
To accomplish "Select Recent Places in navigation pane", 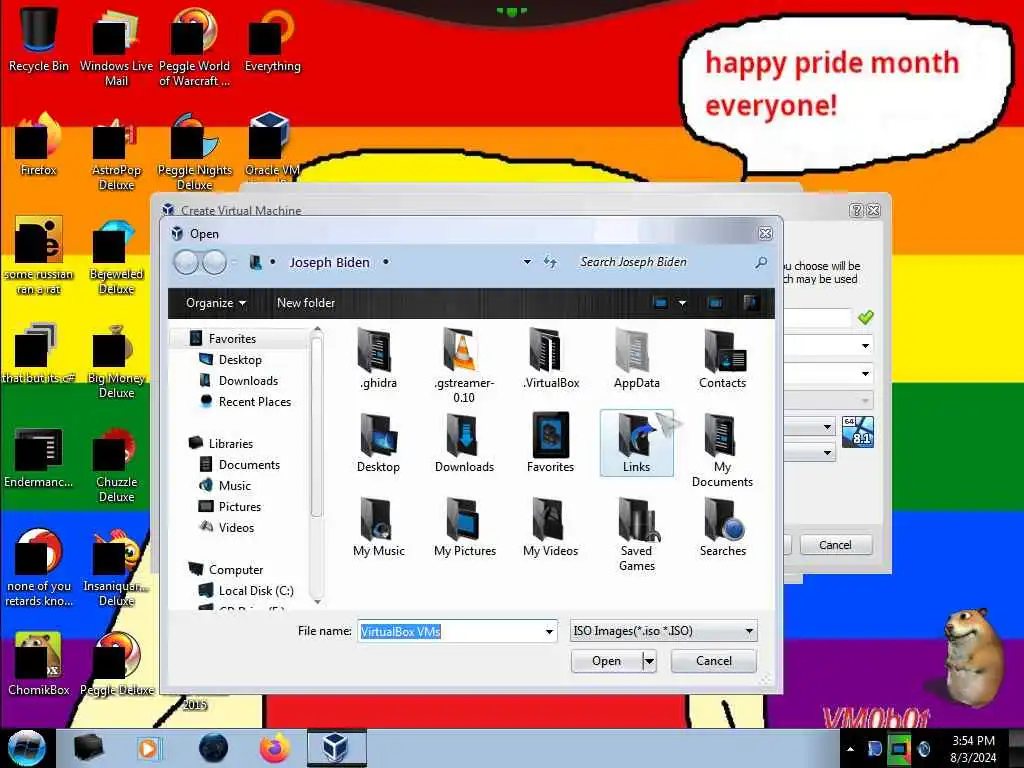I will pyautogui.click(x=255, y=402).
